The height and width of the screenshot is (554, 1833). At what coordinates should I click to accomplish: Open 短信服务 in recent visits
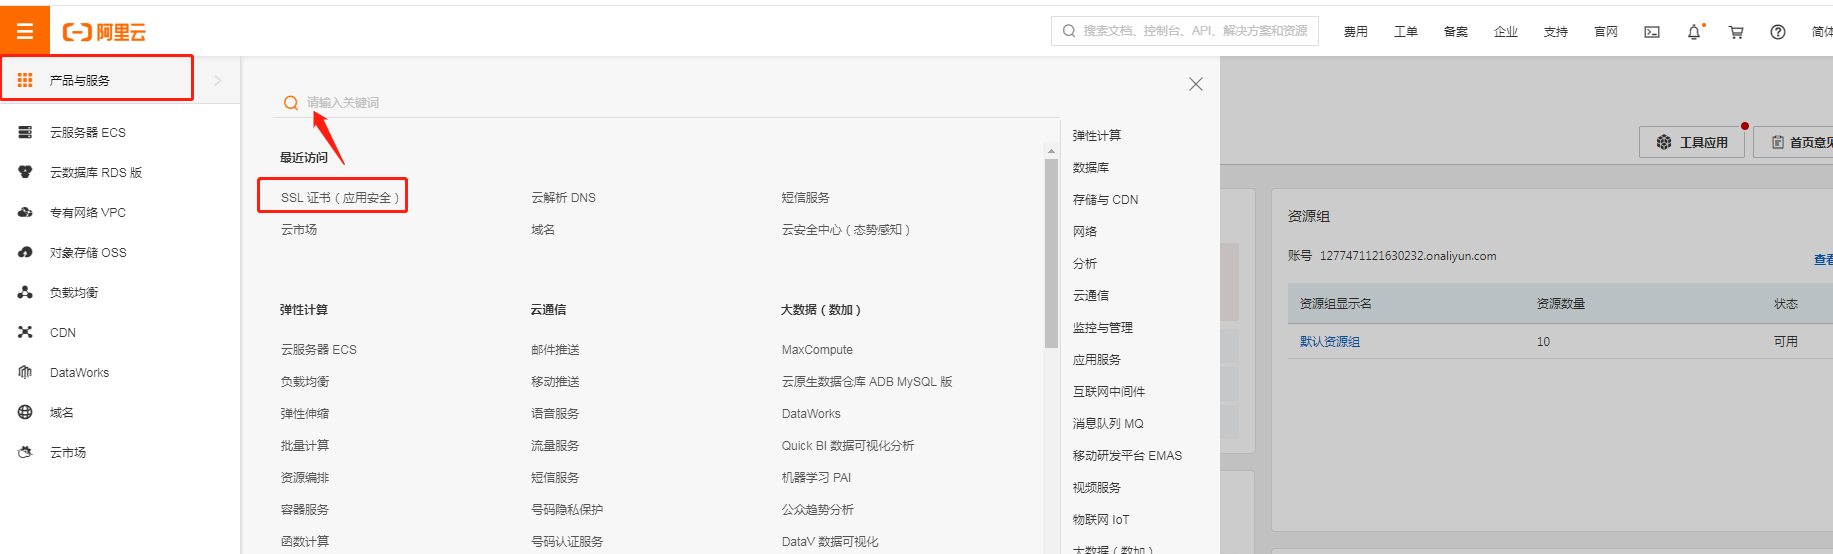pyautogui.click(x=806, y=198)
